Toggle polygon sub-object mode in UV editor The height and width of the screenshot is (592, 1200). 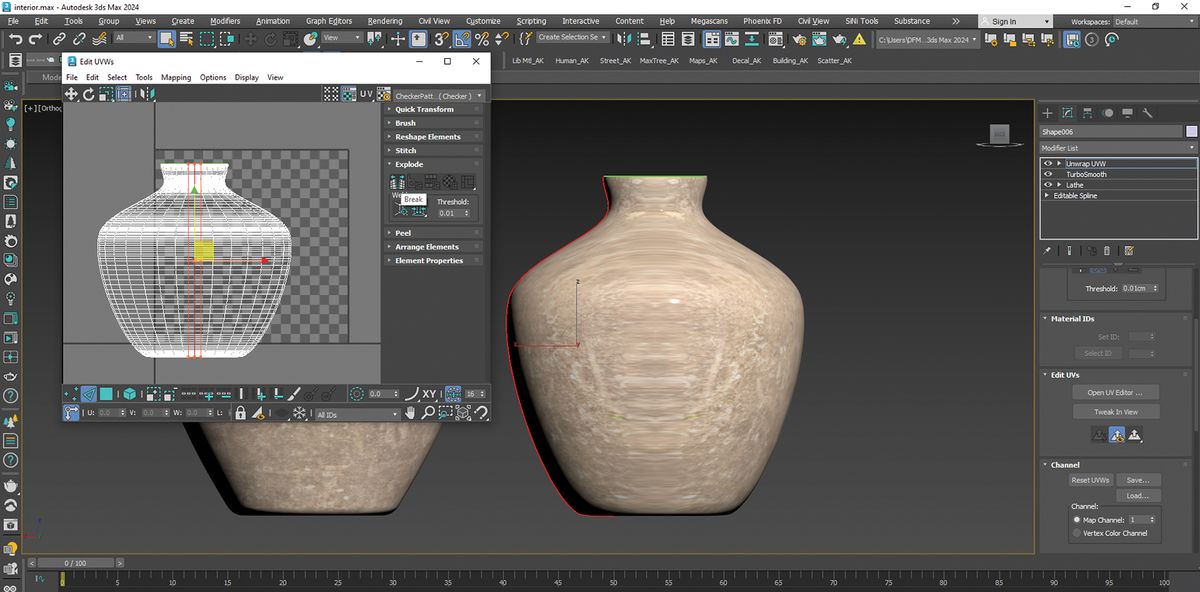[x=106, y=394]
